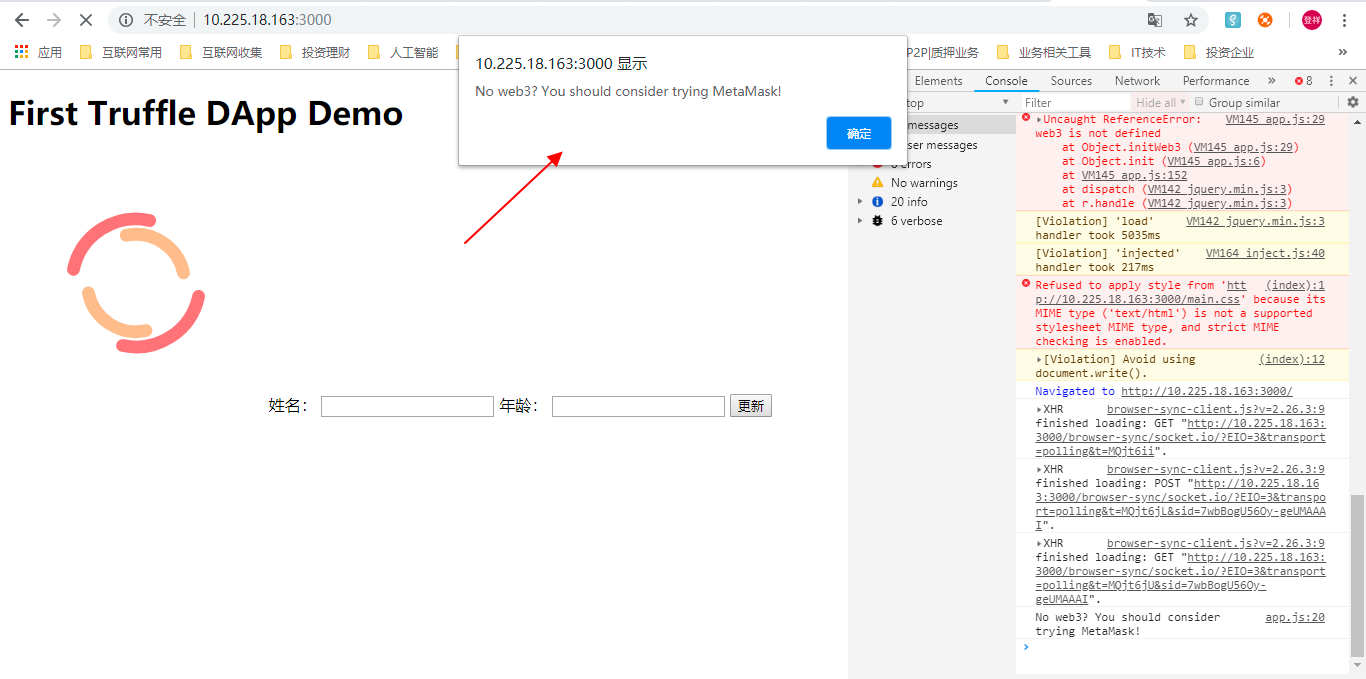Image resolution: width=1366 pixels, height=679 pixels.
Task: Open the Chrome three-dot menu
Action: (x=1346, y=20)
